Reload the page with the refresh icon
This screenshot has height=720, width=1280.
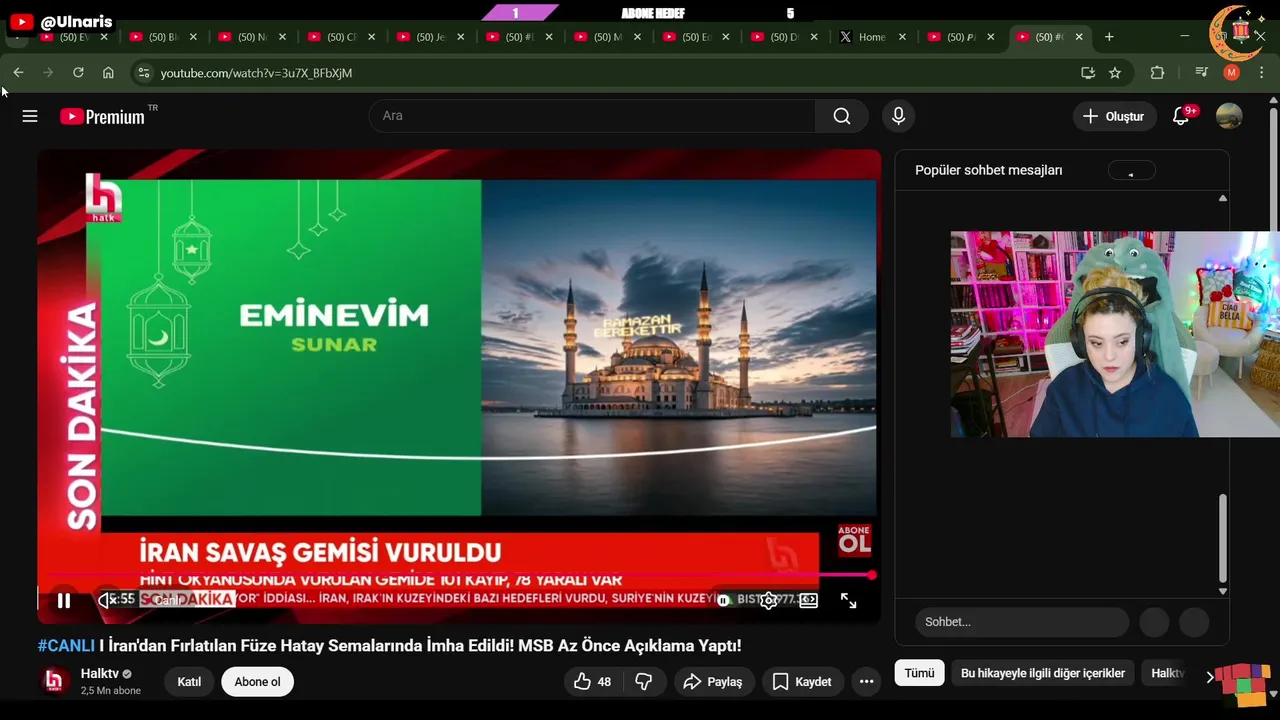[78, 73]
